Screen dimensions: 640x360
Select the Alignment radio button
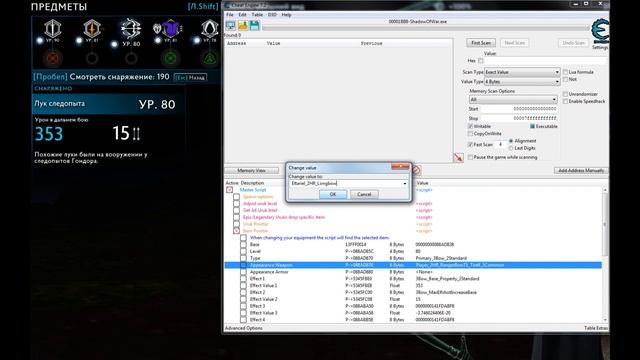pyautogui.click(x=511, y=141)
